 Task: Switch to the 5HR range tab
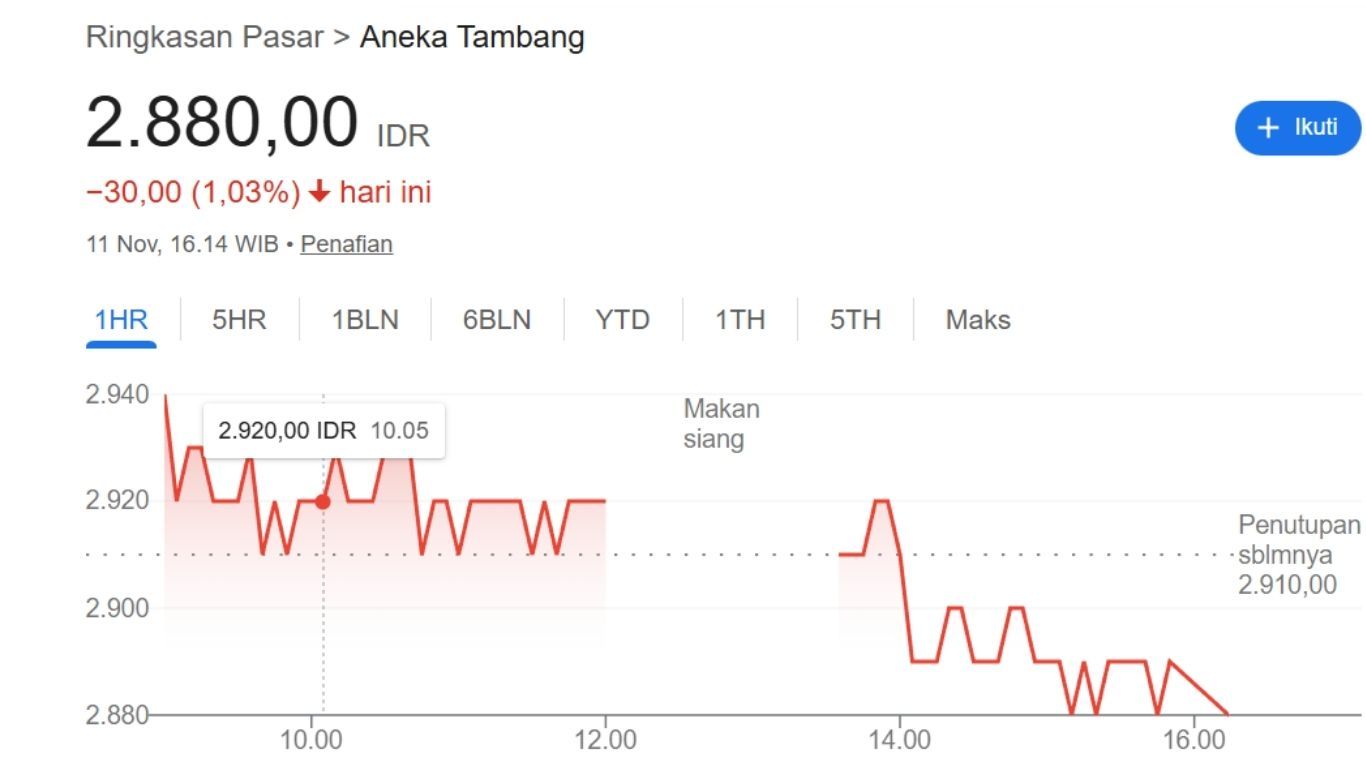(x=239, y=320)
